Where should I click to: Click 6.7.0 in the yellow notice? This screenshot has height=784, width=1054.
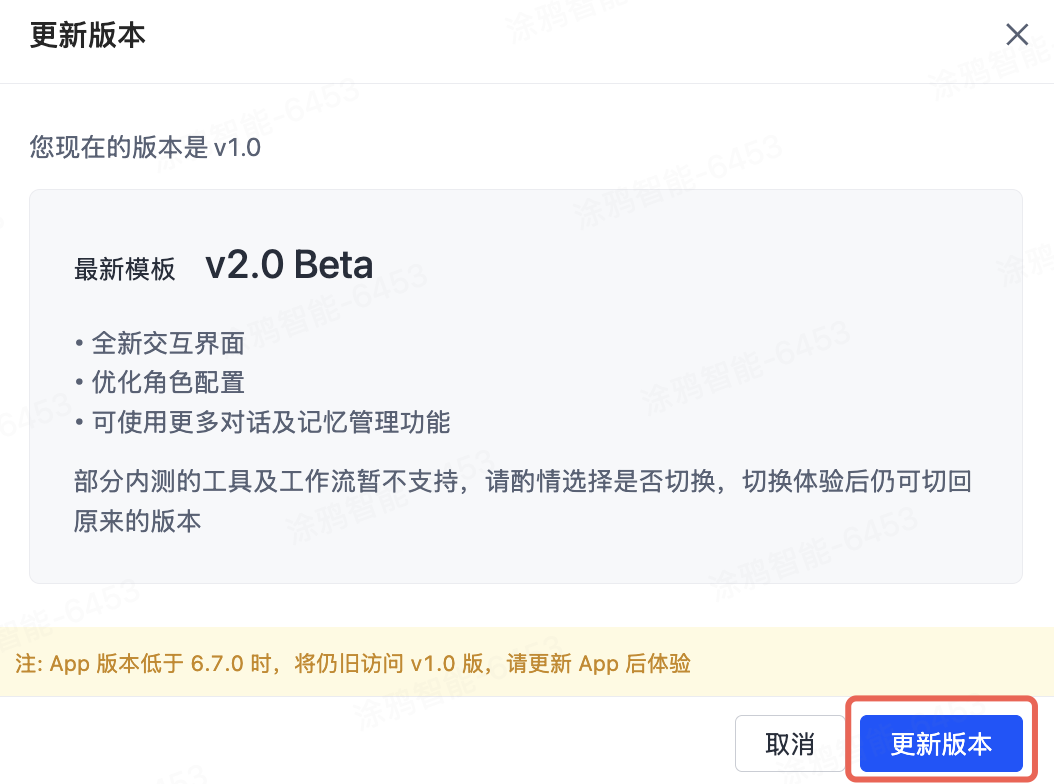point(217,663)
